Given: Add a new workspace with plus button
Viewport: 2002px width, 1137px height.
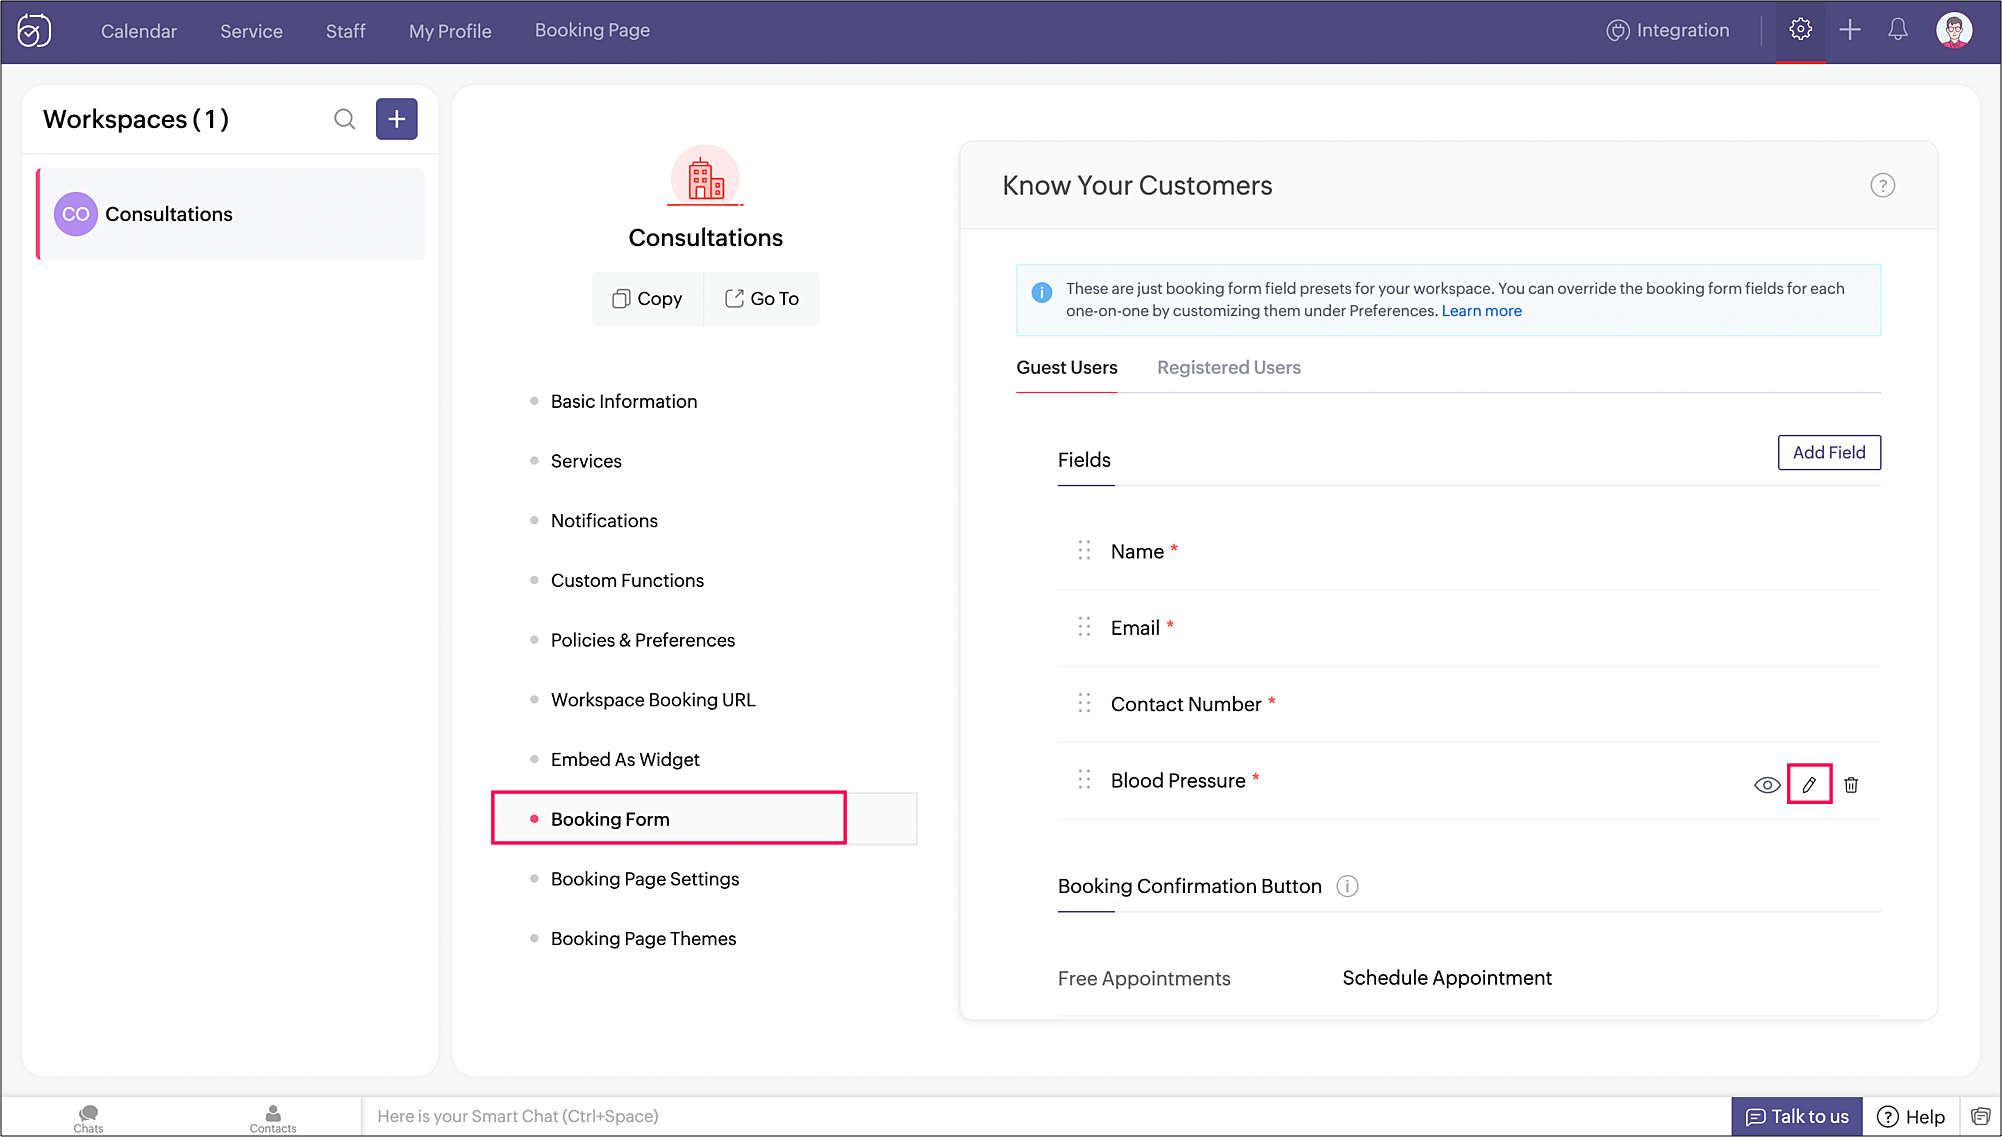Looking at the screenshot, I should tap(396, 120).
